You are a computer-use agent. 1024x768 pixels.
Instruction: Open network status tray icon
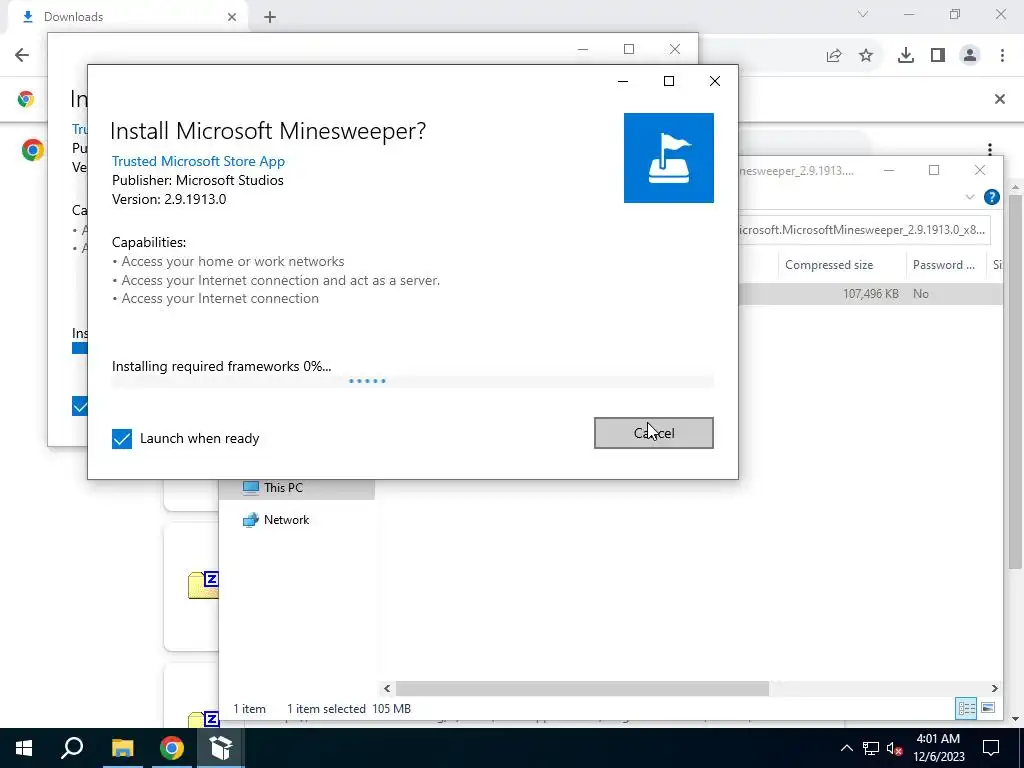click(871, 748)
